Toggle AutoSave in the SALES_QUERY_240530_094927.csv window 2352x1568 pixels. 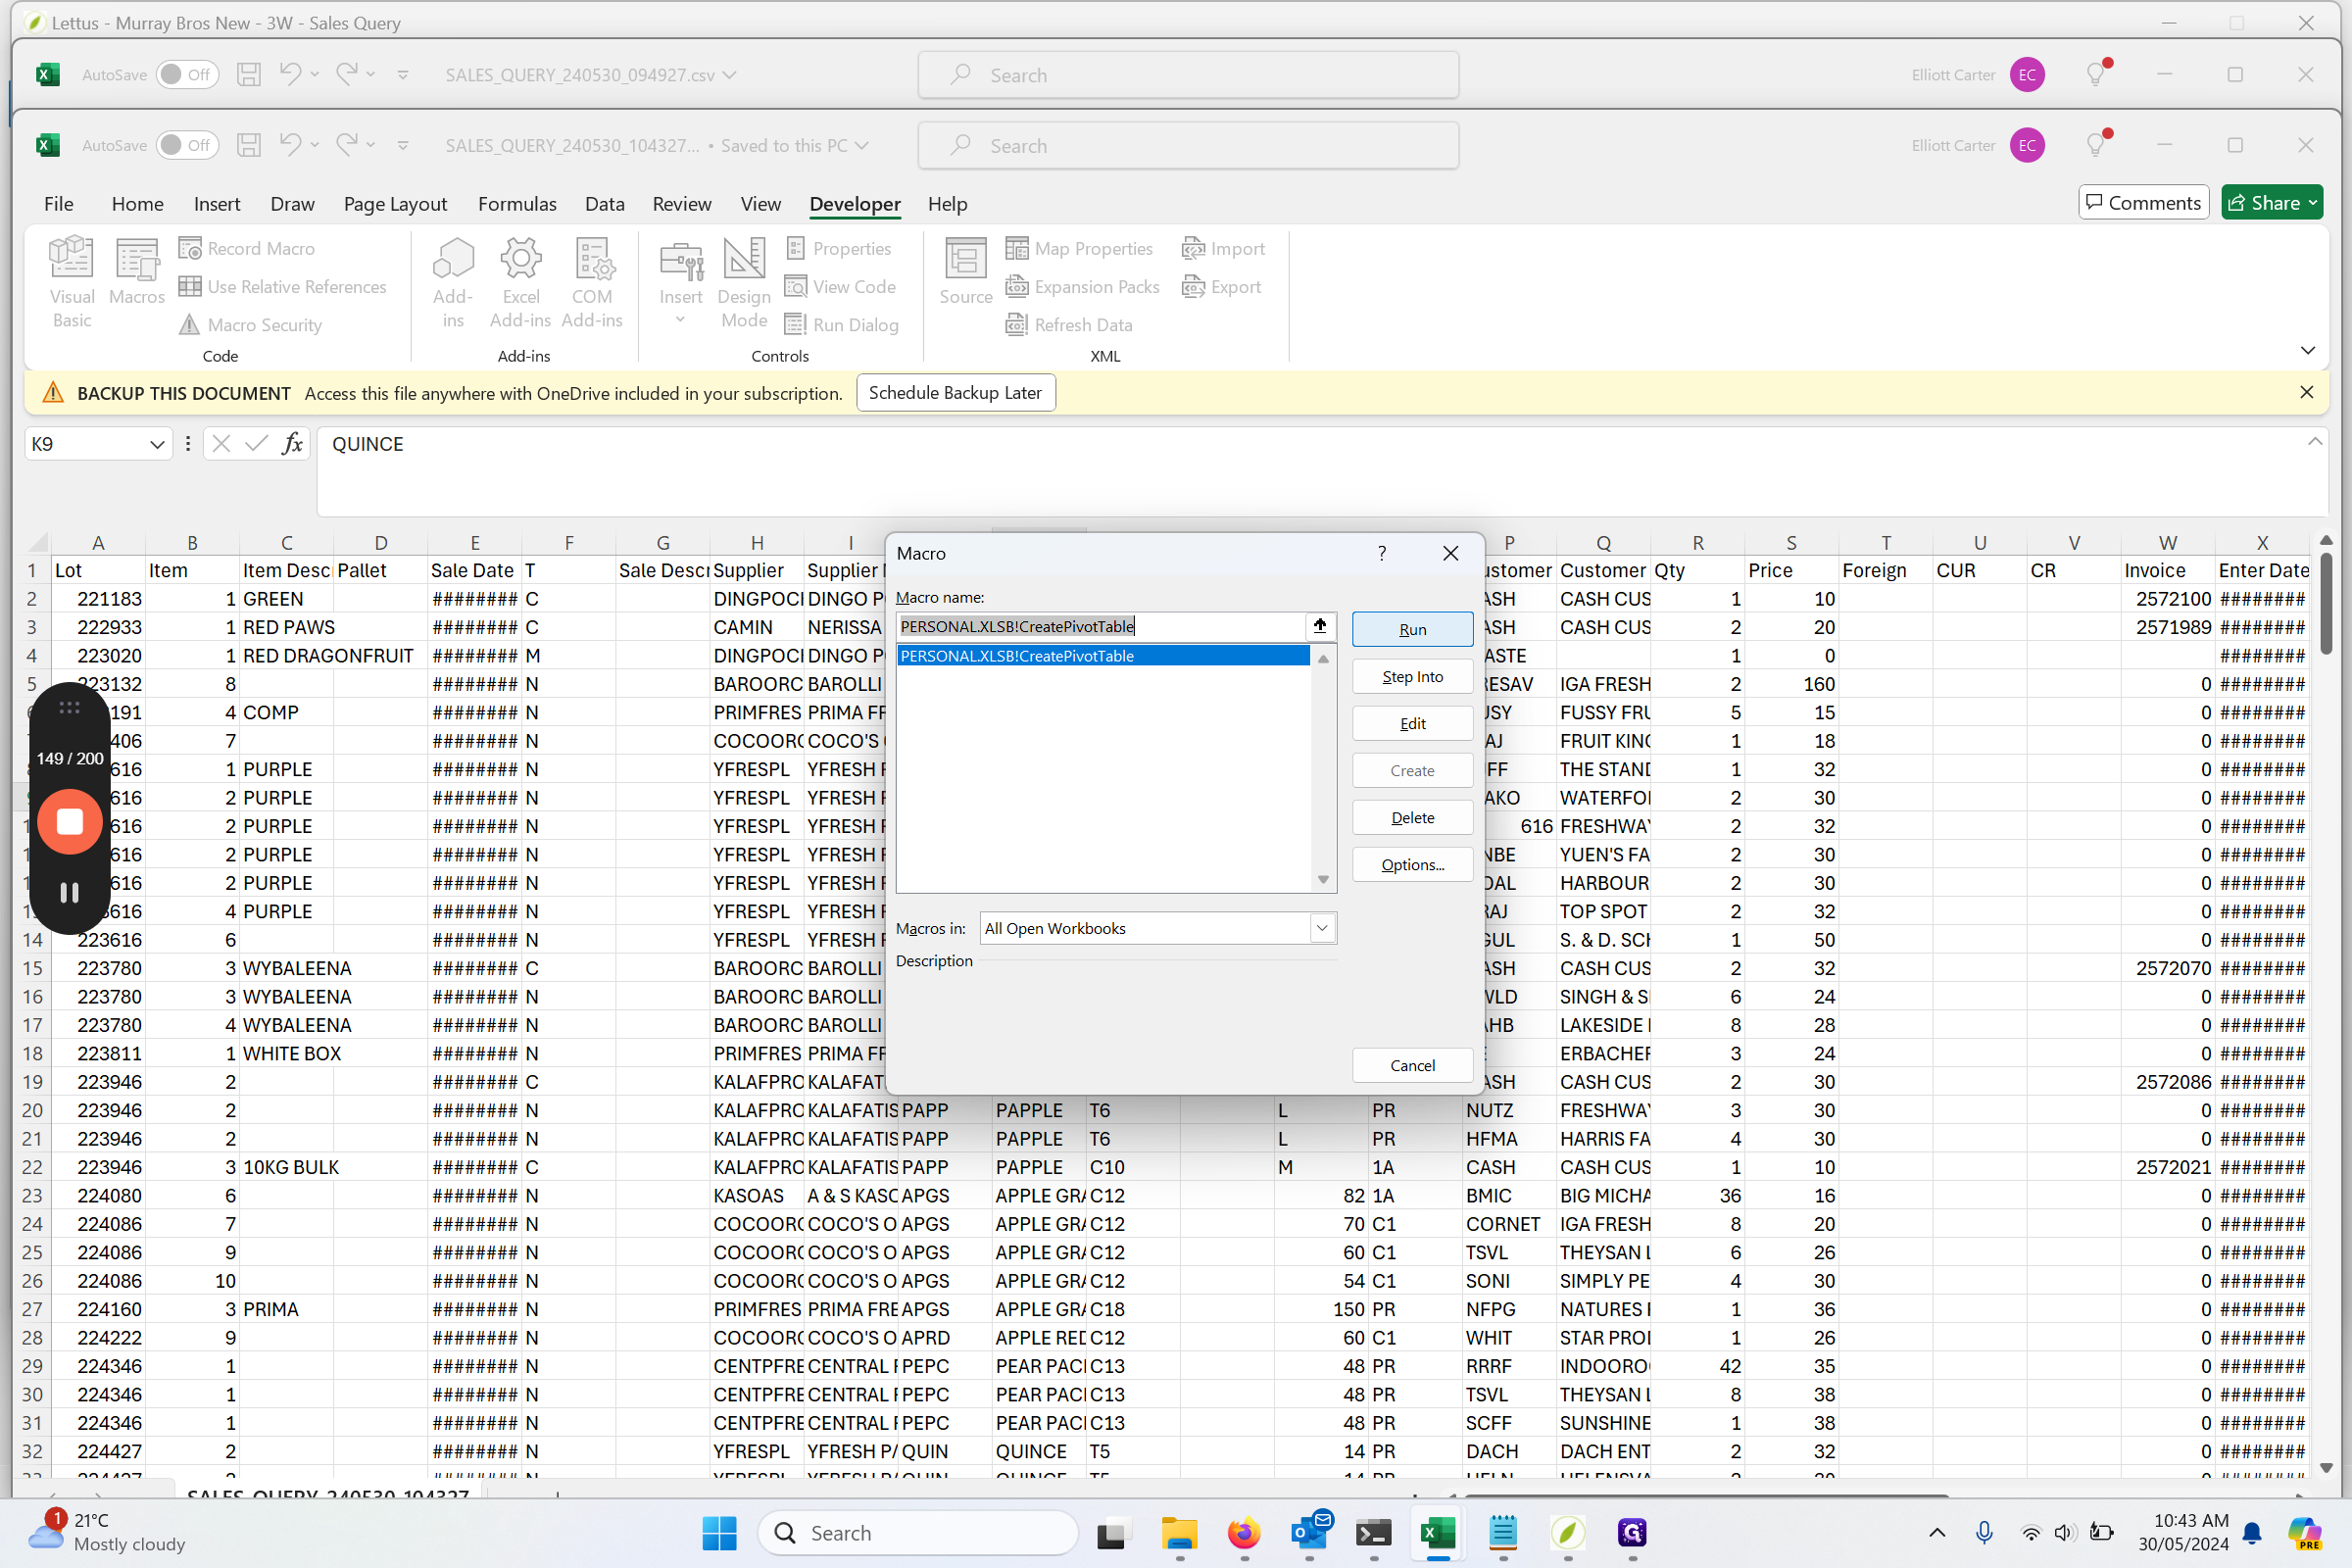click(187, 74)
